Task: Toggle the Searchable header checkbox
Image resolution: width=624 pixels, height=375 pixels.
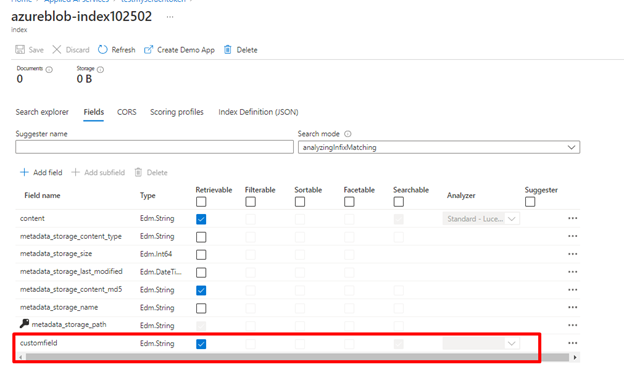Action: [398, 202]
